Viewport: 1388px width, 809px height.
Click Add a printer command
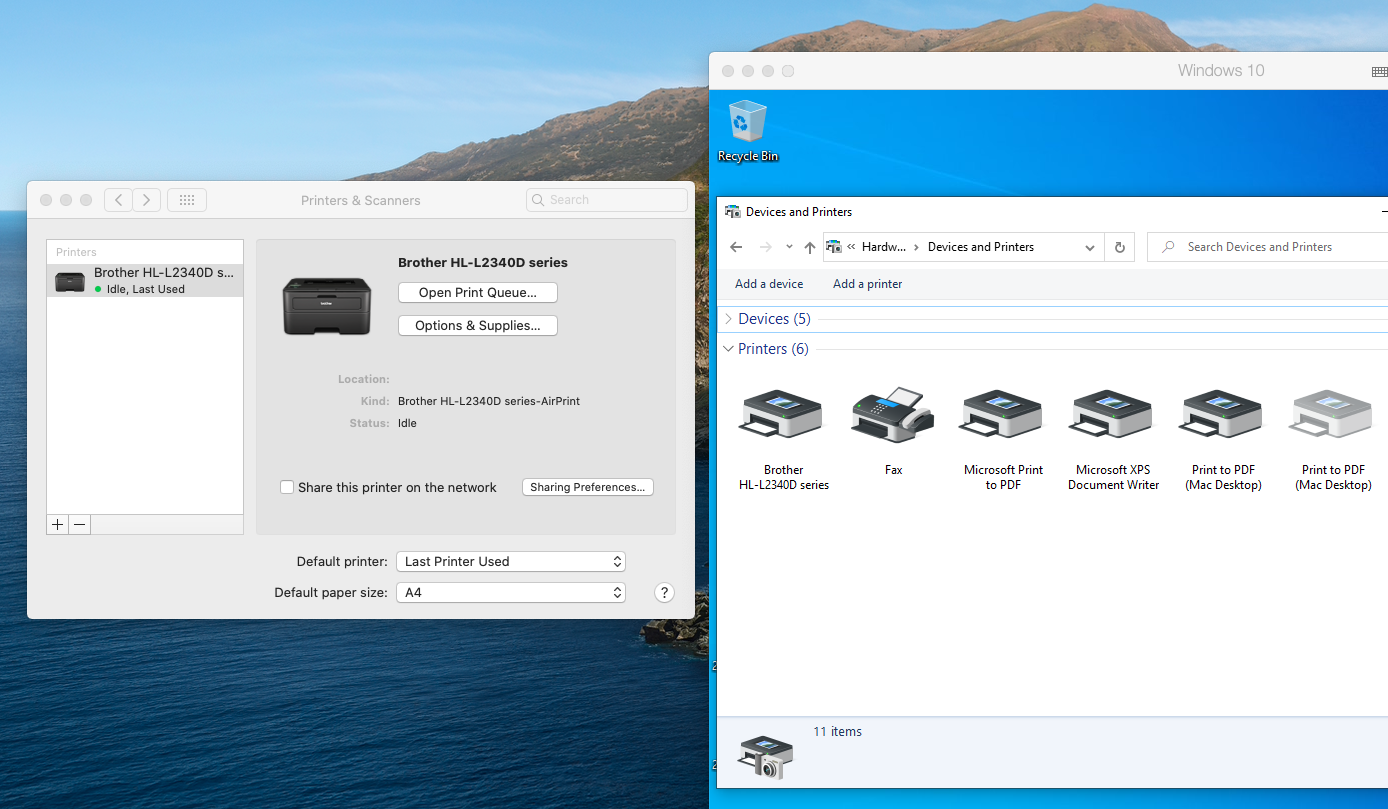click(868, 284)
